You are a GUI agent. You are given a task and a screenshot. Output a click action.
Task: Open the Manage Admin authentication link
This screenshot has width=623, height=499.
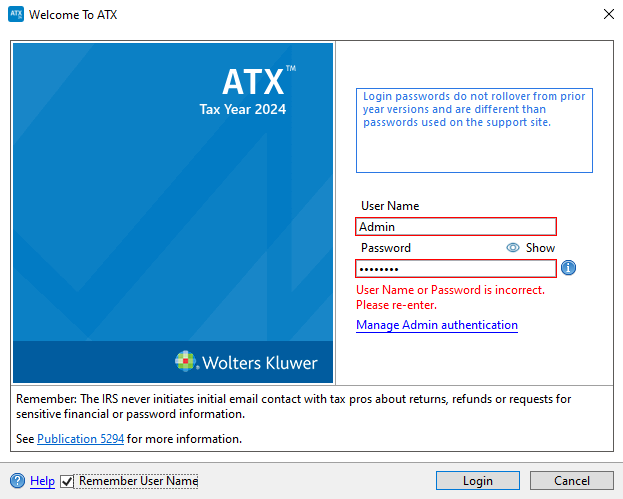click(x=437, y=325)
